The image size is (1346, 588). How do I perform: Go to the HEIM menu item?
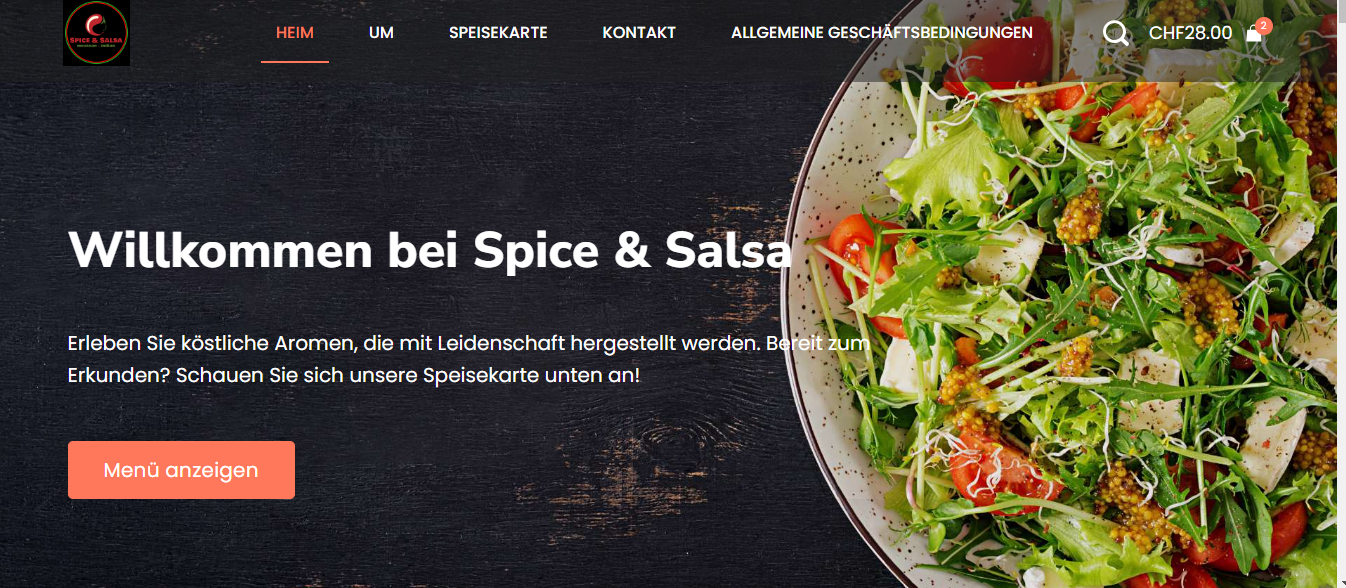pos(295,32)
